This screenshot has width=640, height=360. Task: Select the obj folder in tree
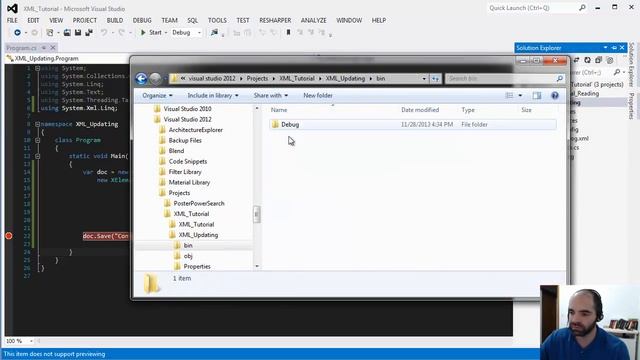188,256
